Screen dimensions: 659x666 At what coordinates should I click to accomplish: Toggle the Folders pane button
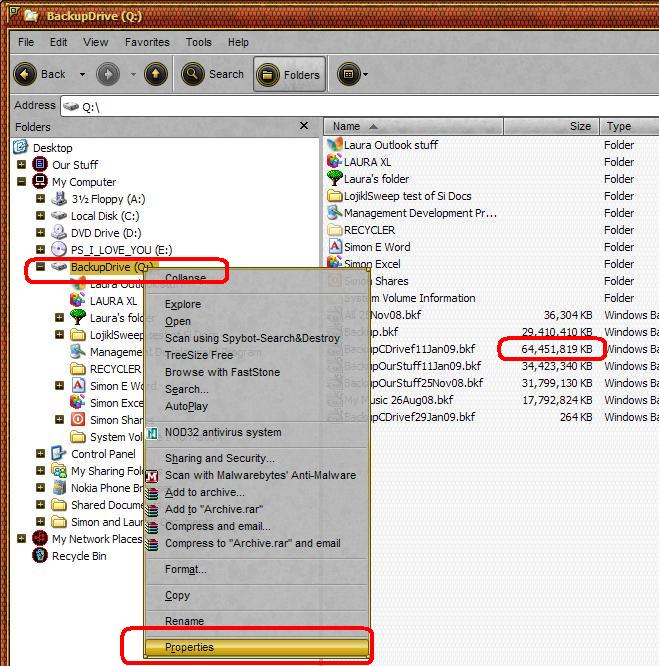tap(290, 74)
